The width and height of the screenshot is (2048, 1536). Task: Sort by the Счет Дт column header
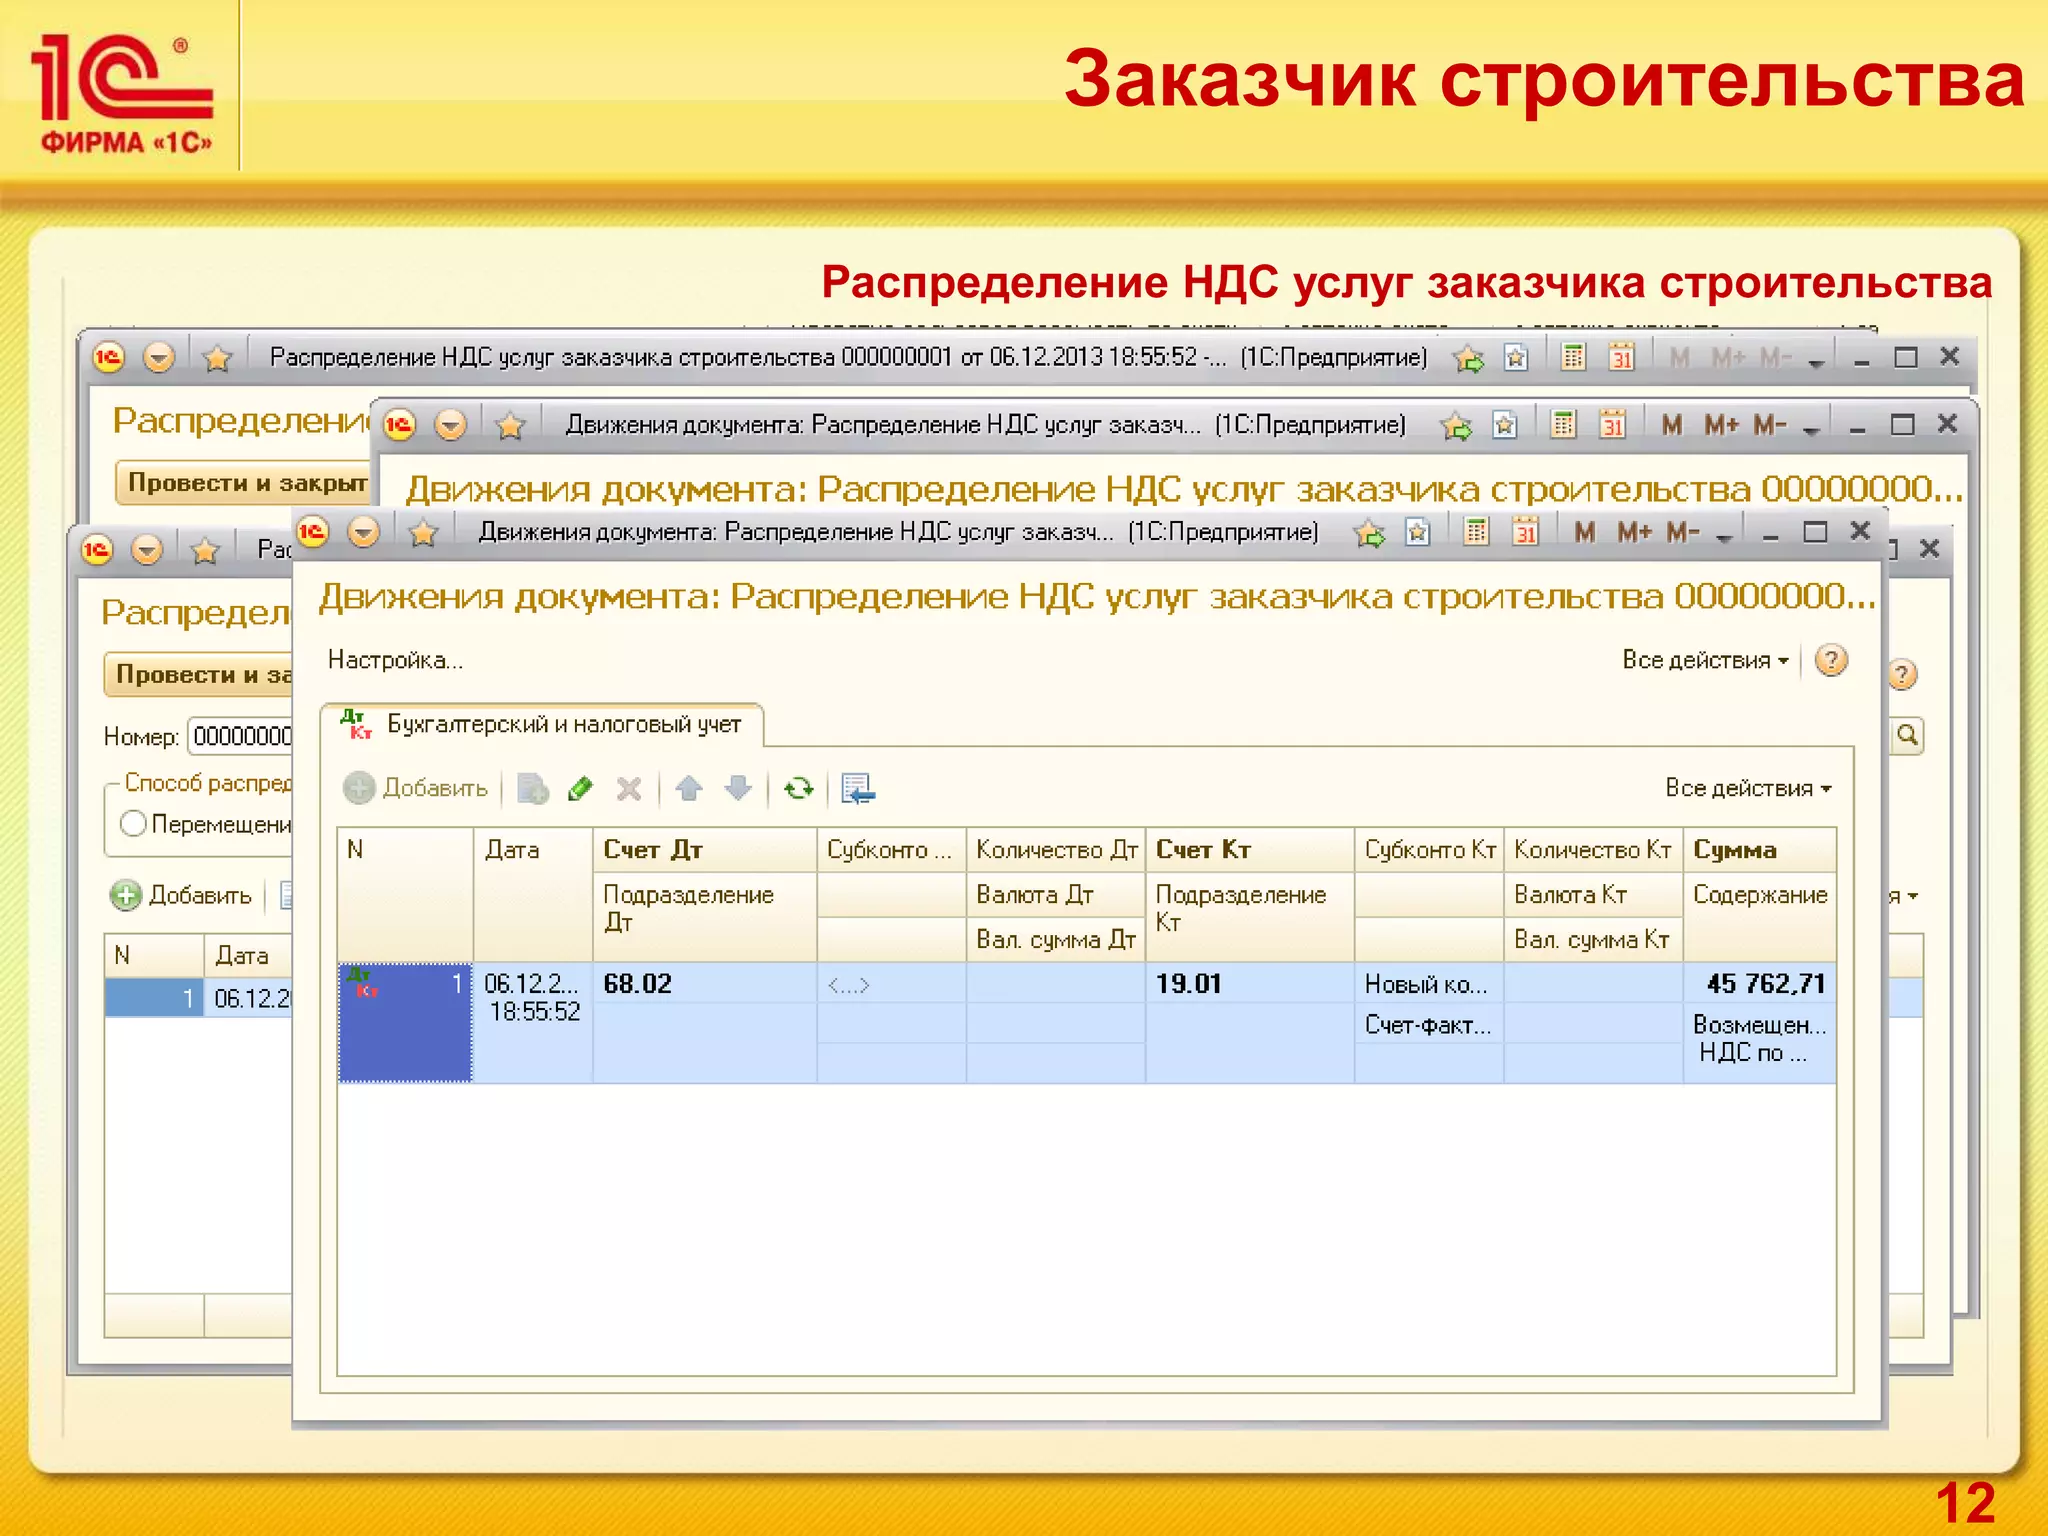(x=704, y=850)
